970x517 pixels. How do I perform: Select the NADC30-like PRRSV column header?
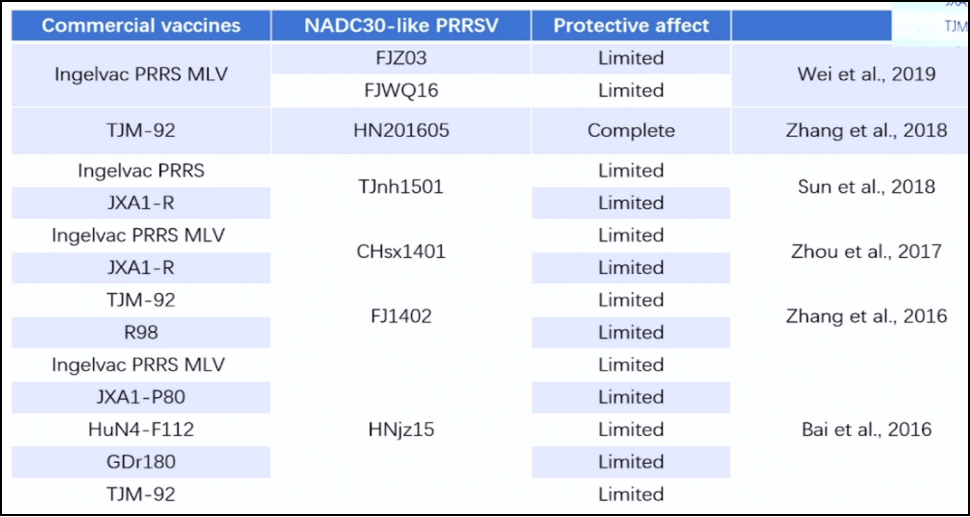401,26
